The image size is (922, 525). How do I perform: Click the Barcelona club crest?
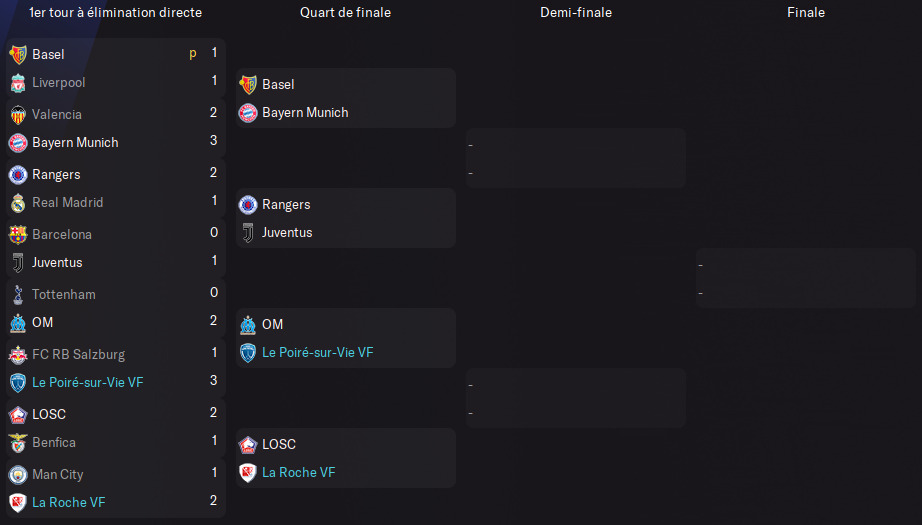[17, 234]
